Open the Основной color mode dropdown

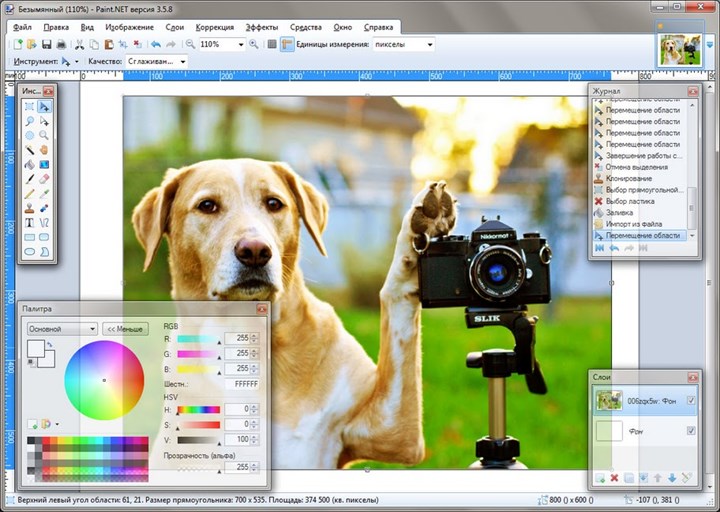92,328
